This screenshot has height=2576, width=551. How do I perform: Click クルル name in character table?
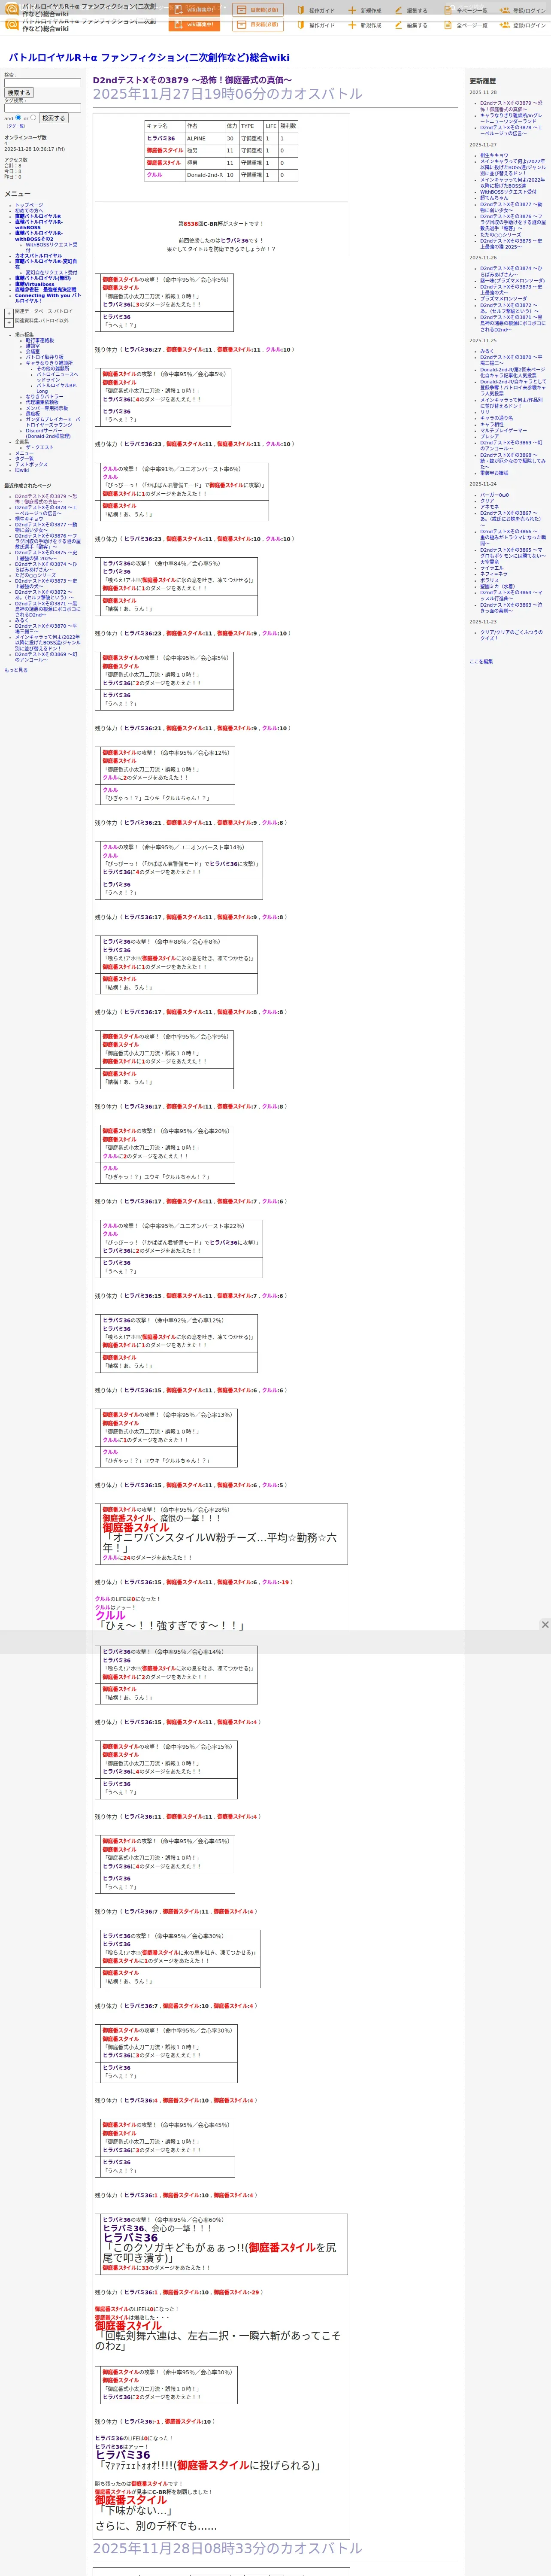click(154, 176)
